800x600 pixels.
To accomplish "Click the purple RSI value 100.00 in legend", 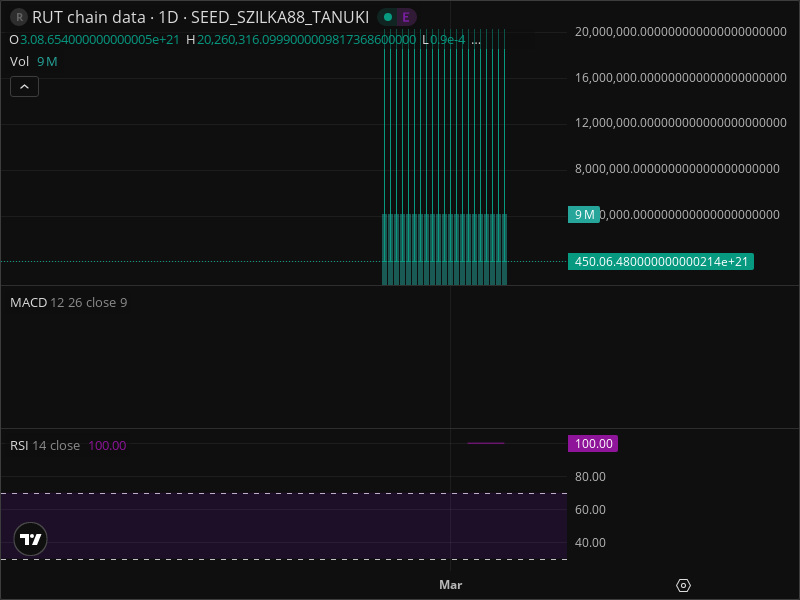I will pyautogui.click(x=107, y=445).
